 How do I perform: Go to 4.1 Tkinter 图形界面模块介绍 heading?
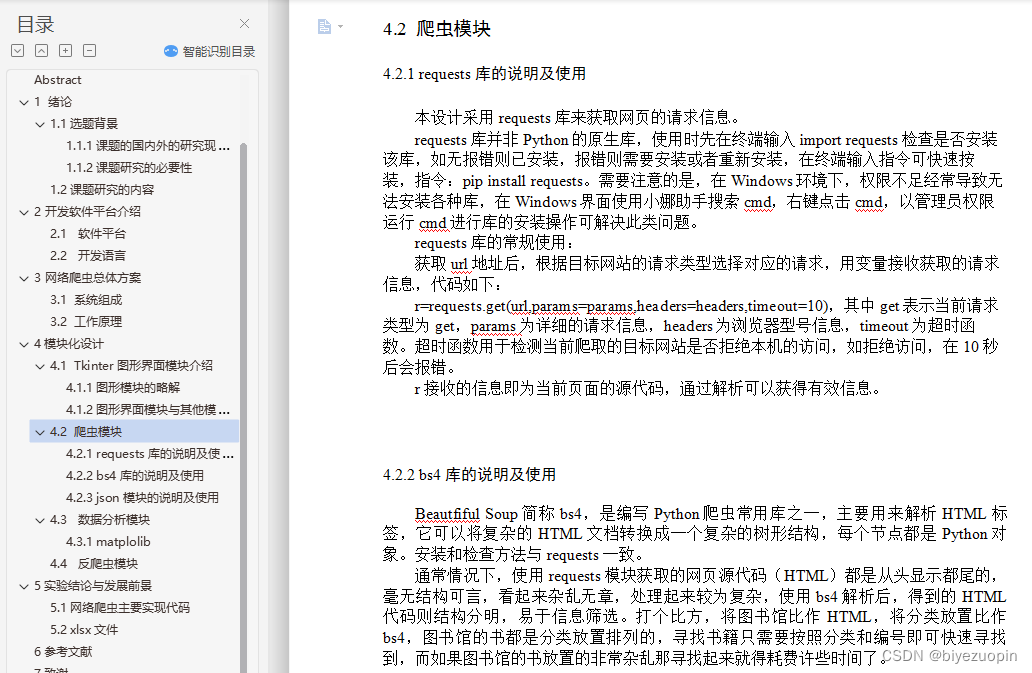(131, 366)
